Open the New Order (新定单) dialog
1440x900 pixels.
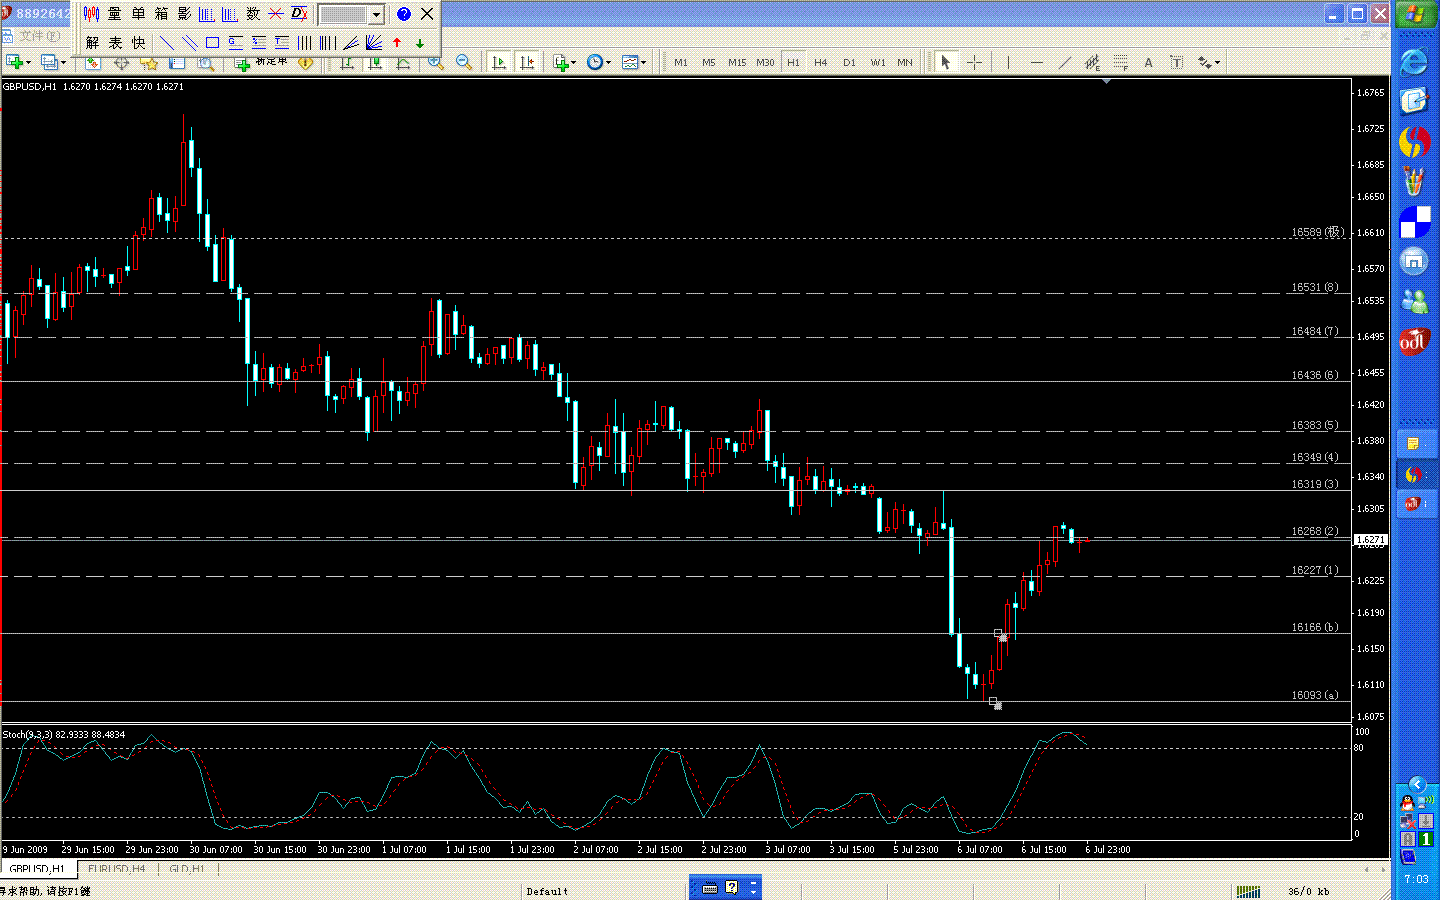click(262, 62)
